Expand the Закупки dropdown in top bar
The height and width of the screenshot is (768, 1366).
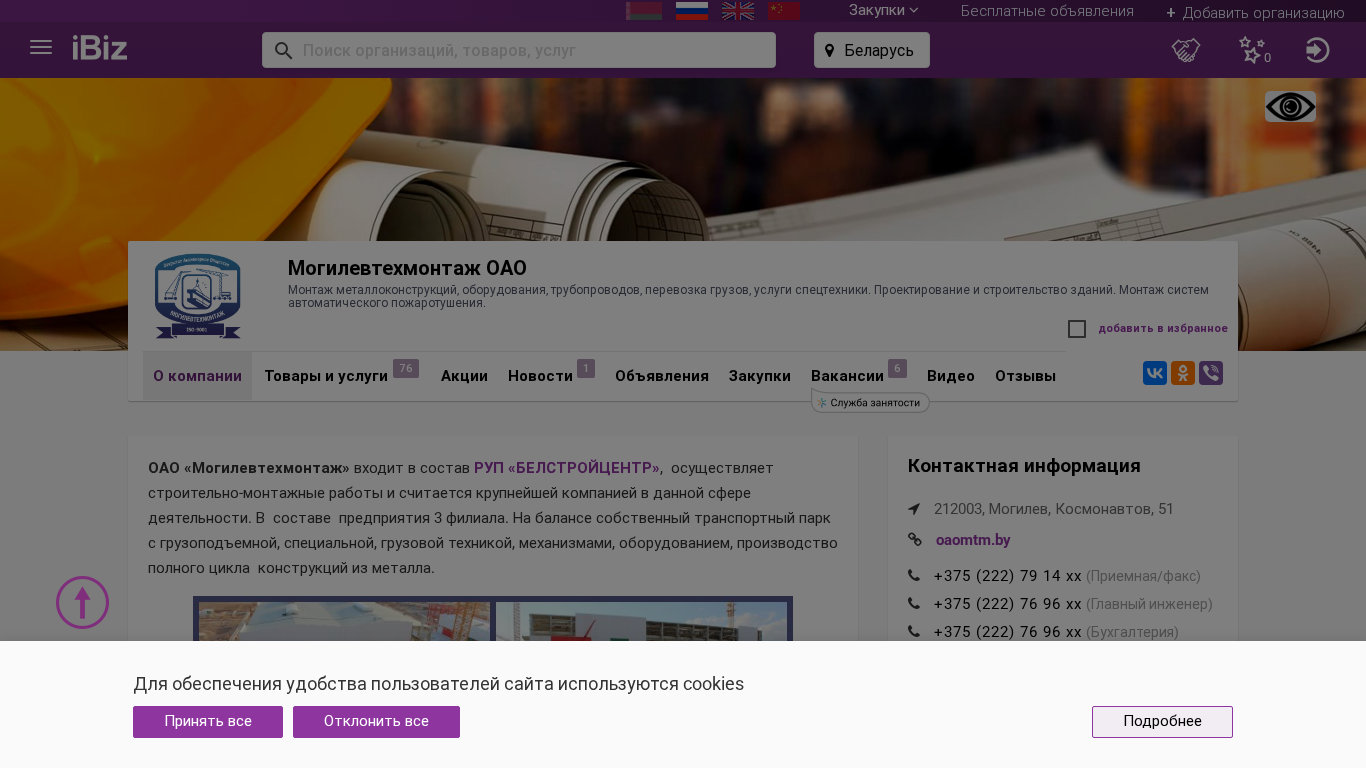click(883, 11)
